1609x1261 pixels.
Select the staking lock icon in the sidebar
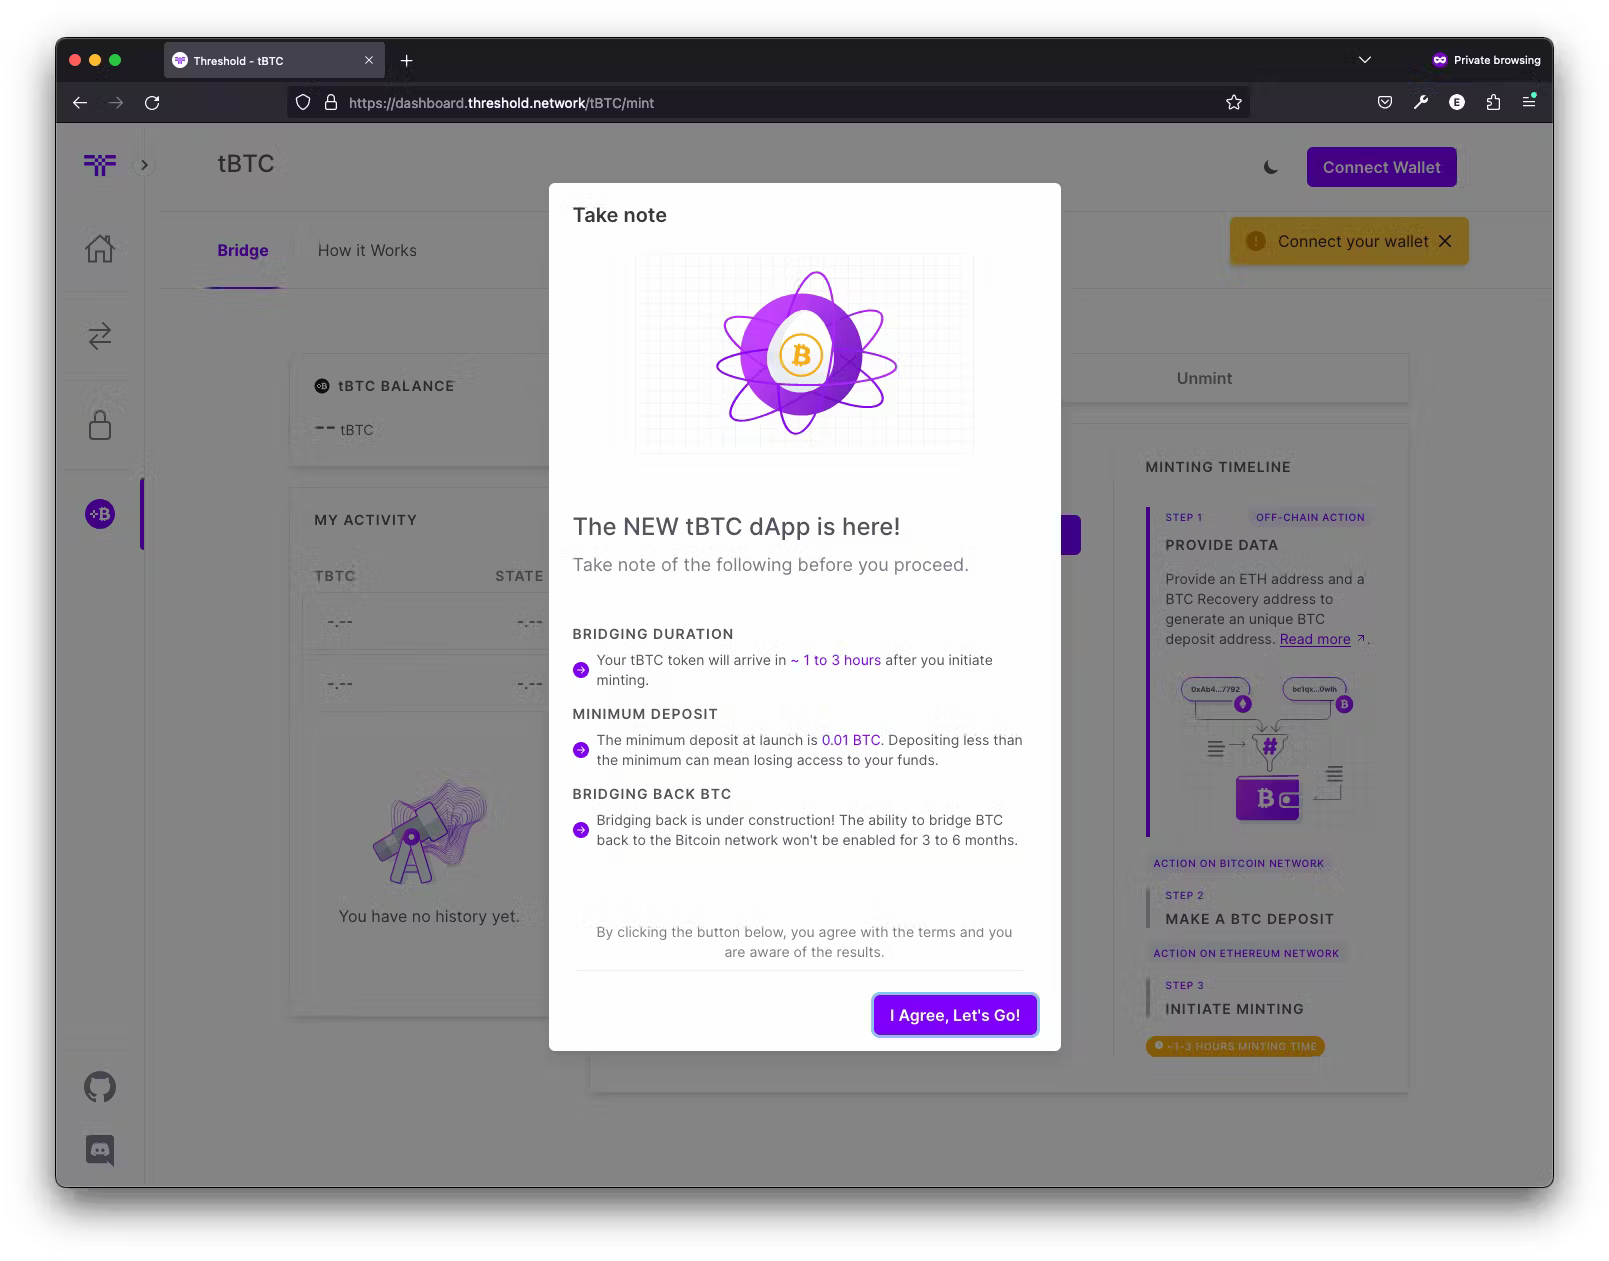[100, 425]
